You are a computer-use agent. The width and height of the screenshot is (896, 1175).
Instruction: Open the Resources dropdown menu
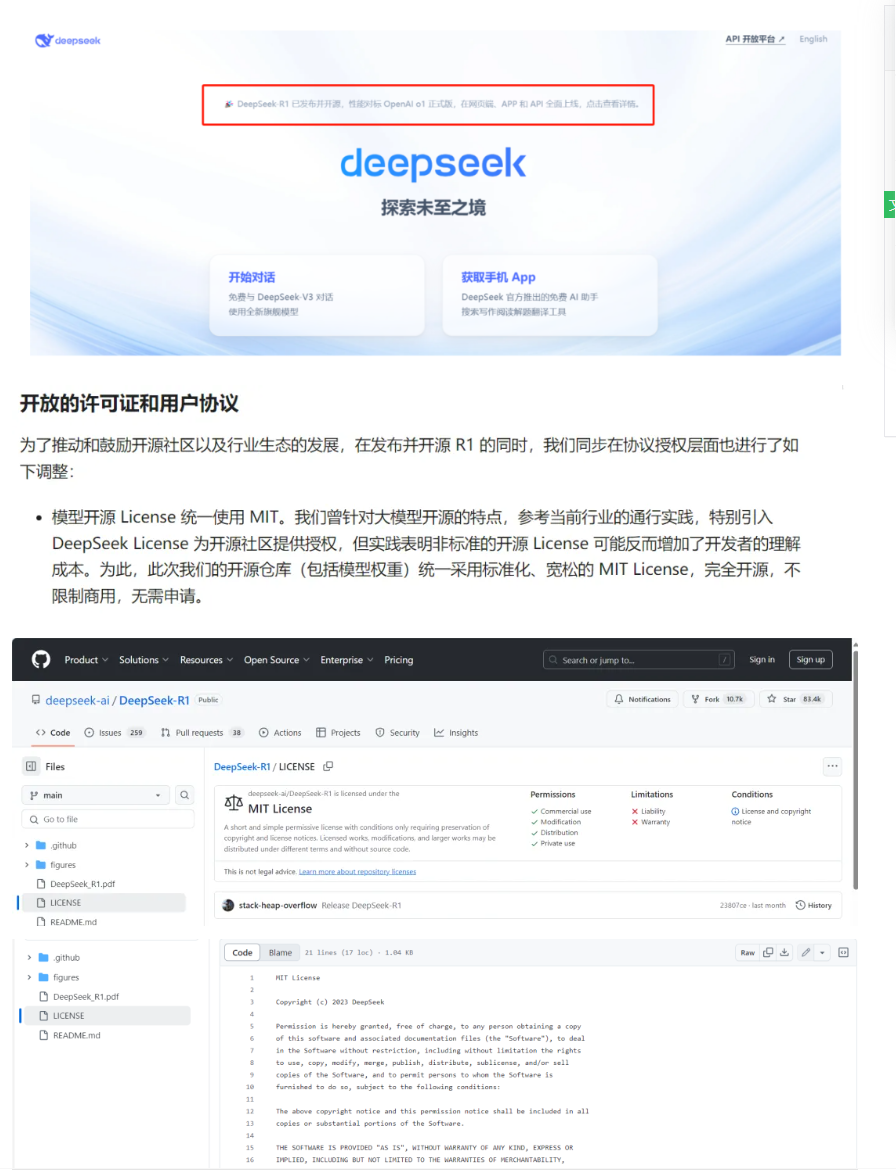coord(206,660)
